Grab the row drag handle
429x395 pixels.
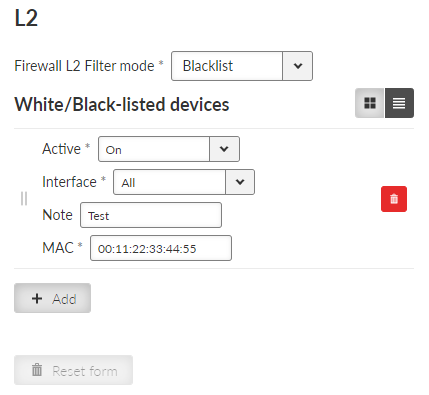click(24, 199)
